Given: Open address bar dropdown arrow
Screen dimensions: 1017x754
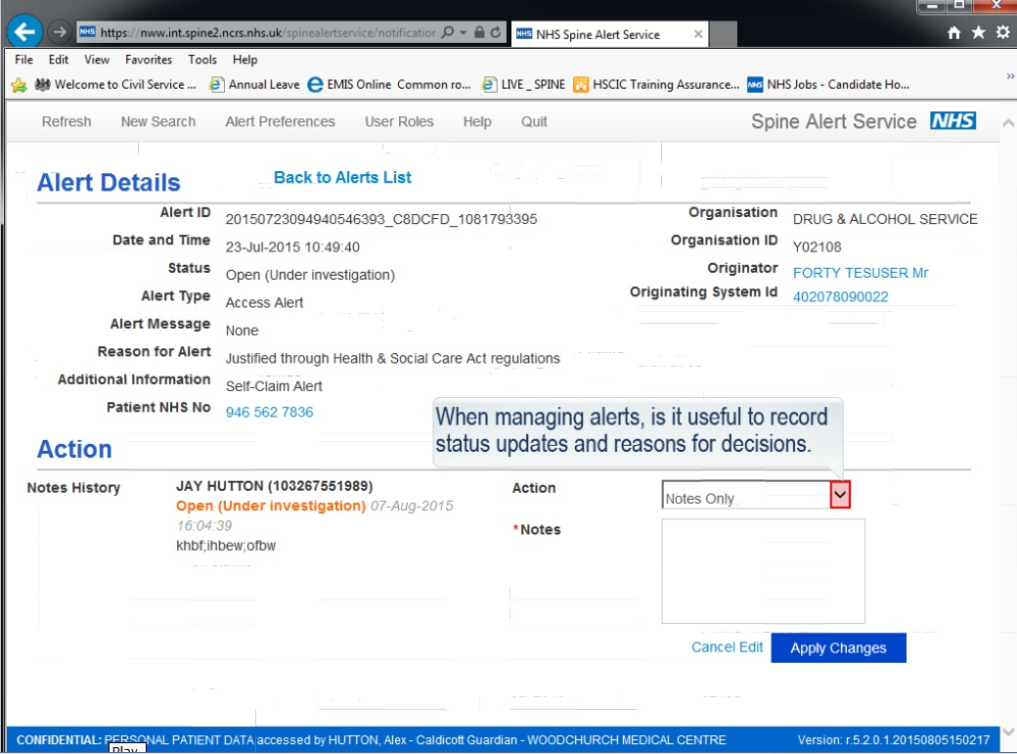Looking at the screenshot, I should 463,32.
